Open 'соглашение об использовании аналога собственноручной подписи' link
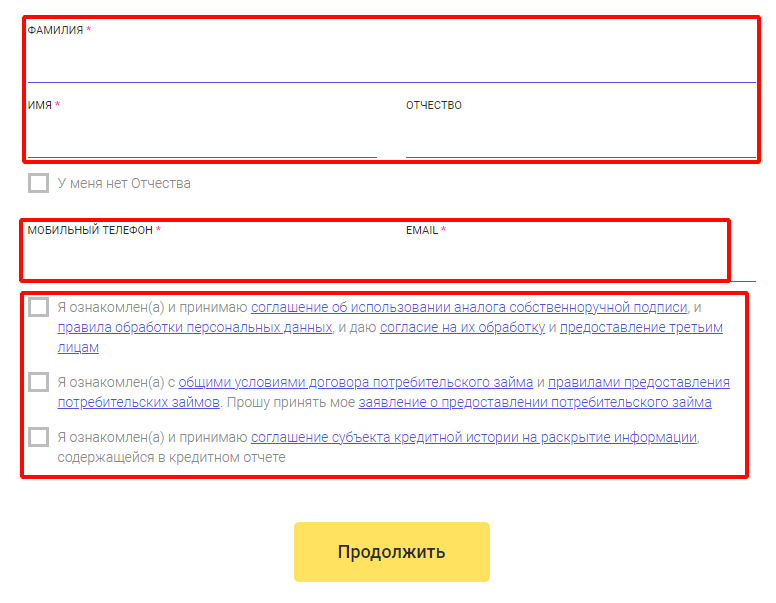 (x=469, y=307)
